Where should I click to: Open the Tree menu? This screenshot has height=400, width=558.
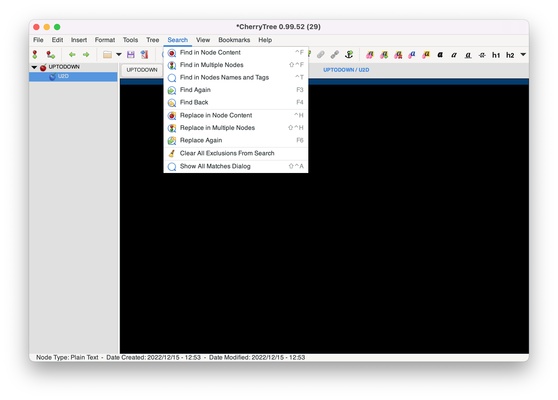pos(153,40)
